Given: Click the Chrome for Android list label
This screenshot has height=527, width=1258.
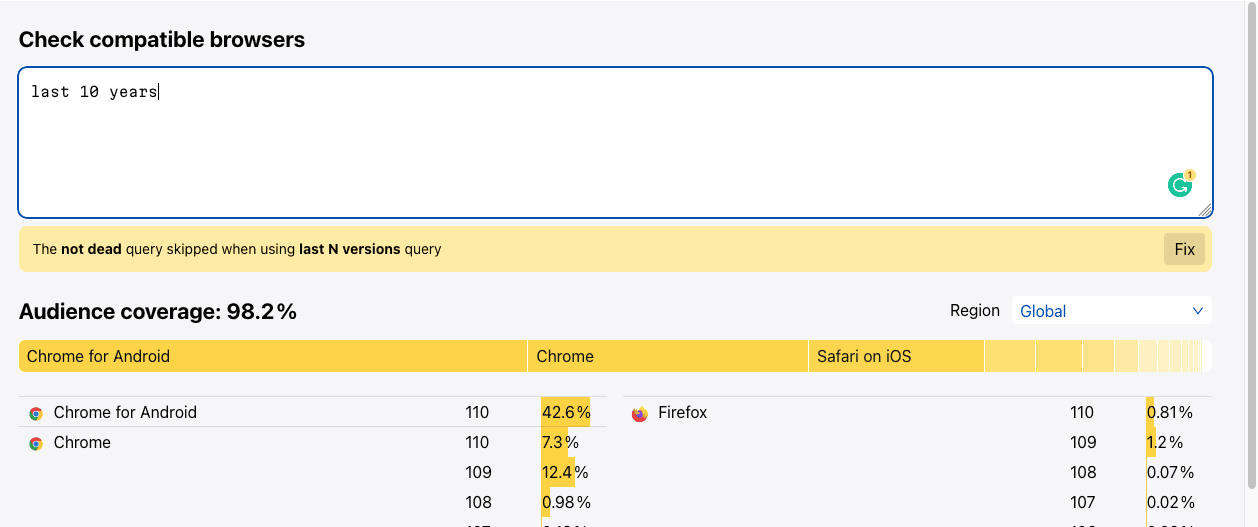Looking at the screenshot, I should click(x=125, y=412).
